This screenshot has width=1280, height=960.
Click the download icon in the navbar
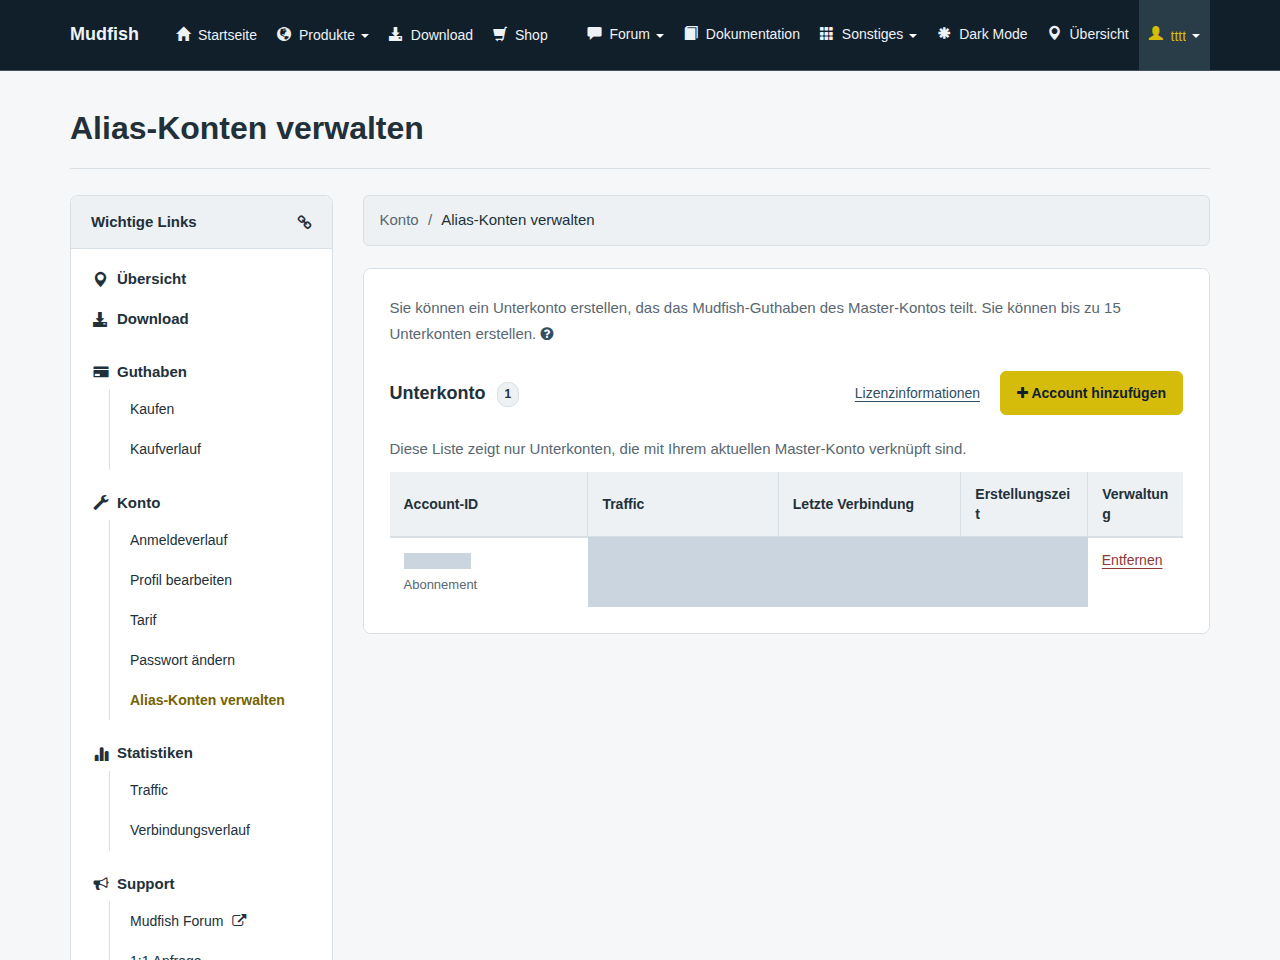click(396, 34)
